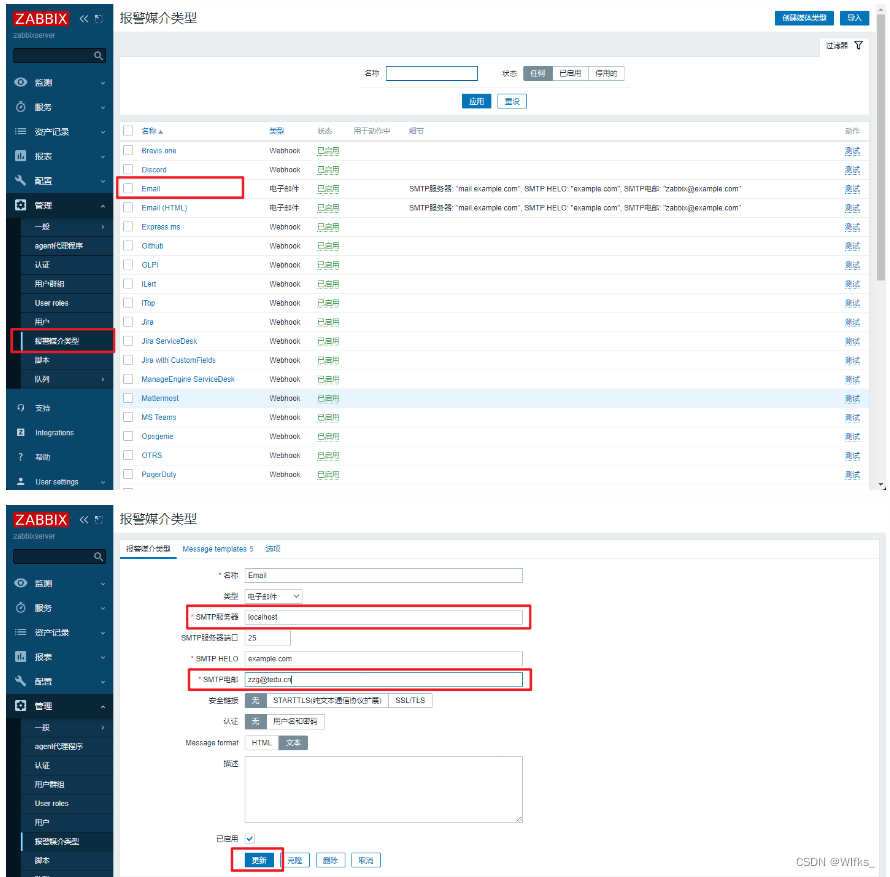Uncheck the 已启用 checkbox in the Email form
Image resolution: width=890 pixels, height=877 pixels.
250,838
